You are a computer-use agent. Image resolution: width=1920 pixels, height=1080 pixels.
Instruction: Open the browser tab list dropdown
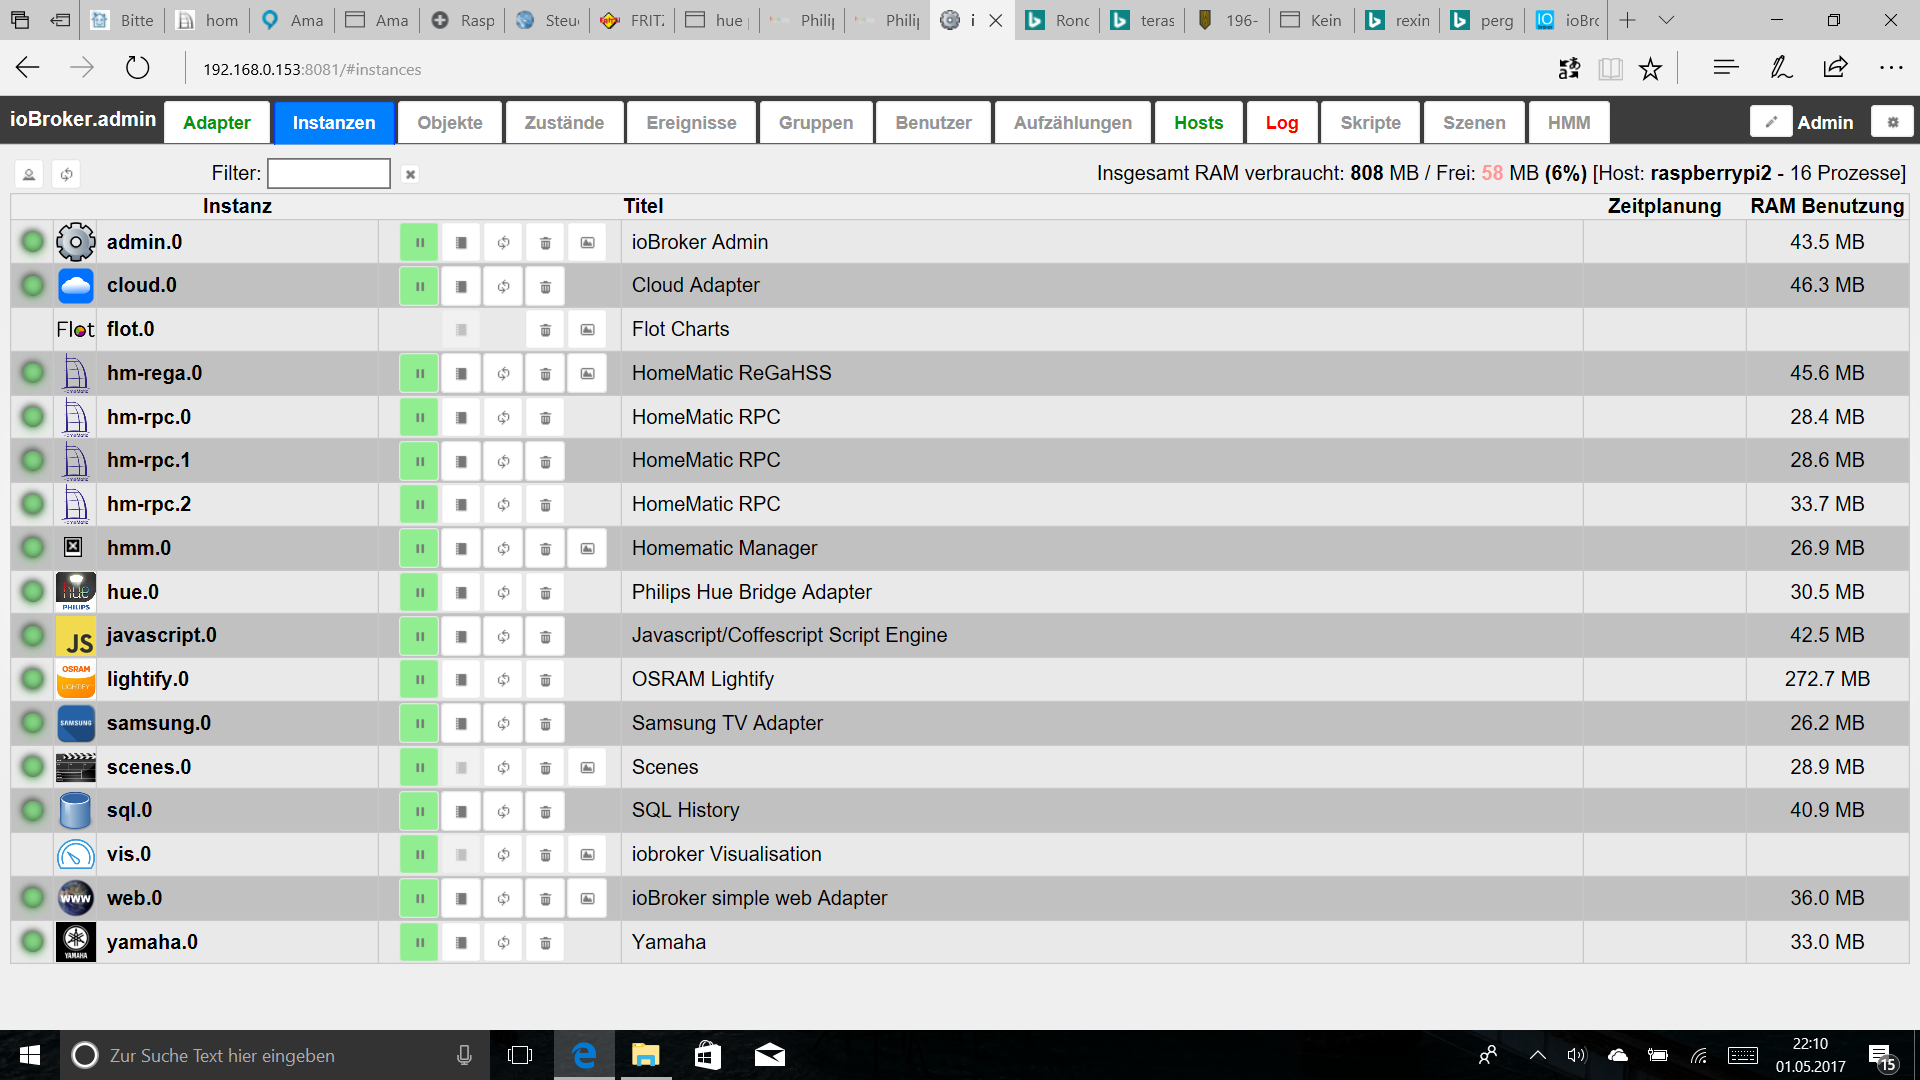(1666, 20)
